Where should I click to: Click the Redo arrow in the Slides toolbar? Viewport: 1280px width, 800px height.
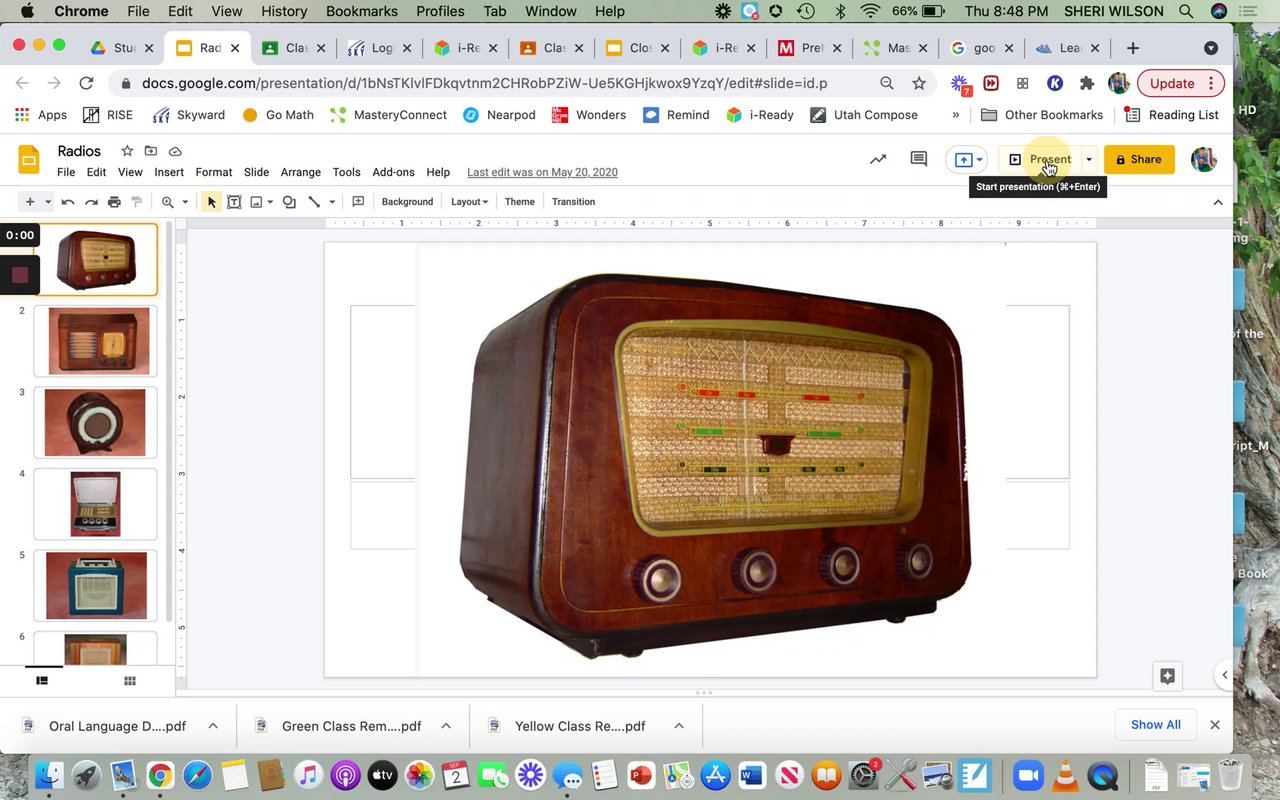click(91, 202)
